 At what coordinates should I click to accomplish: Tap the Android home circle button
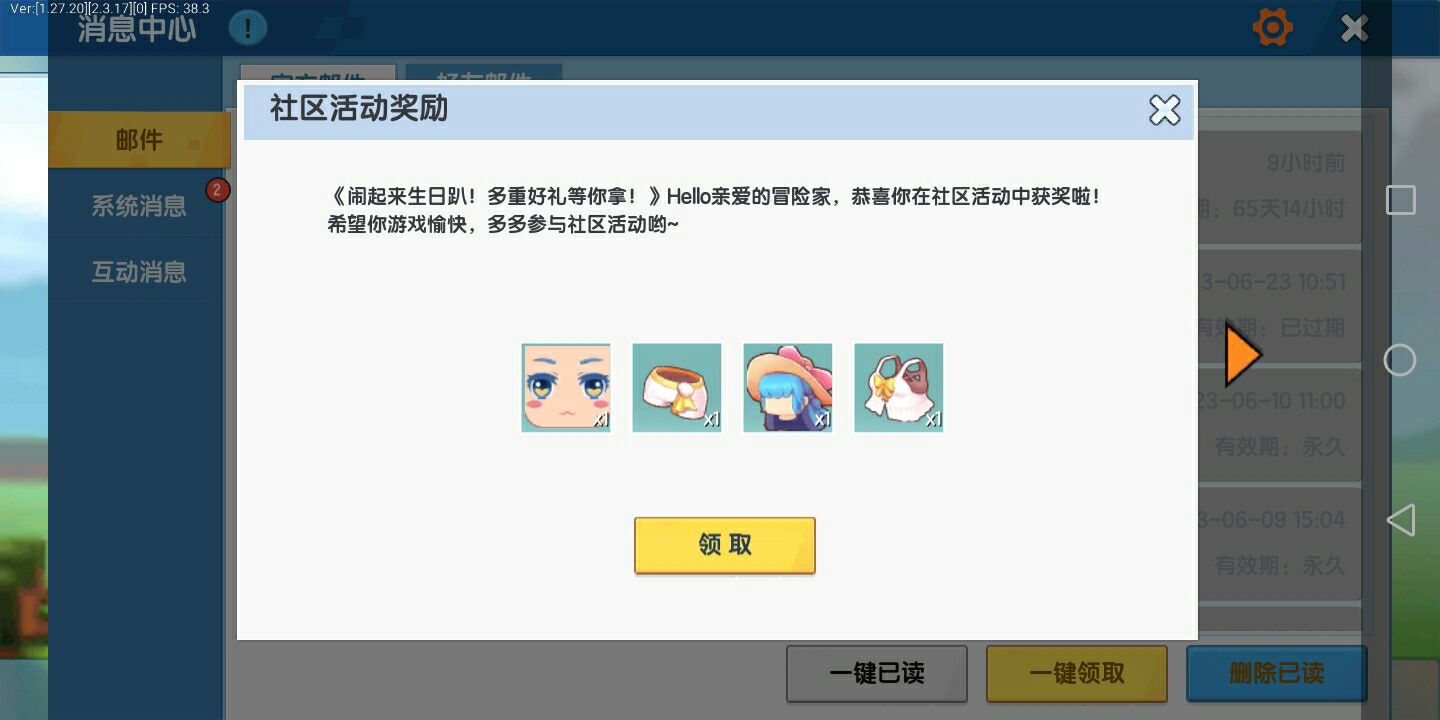point(1400,360)
